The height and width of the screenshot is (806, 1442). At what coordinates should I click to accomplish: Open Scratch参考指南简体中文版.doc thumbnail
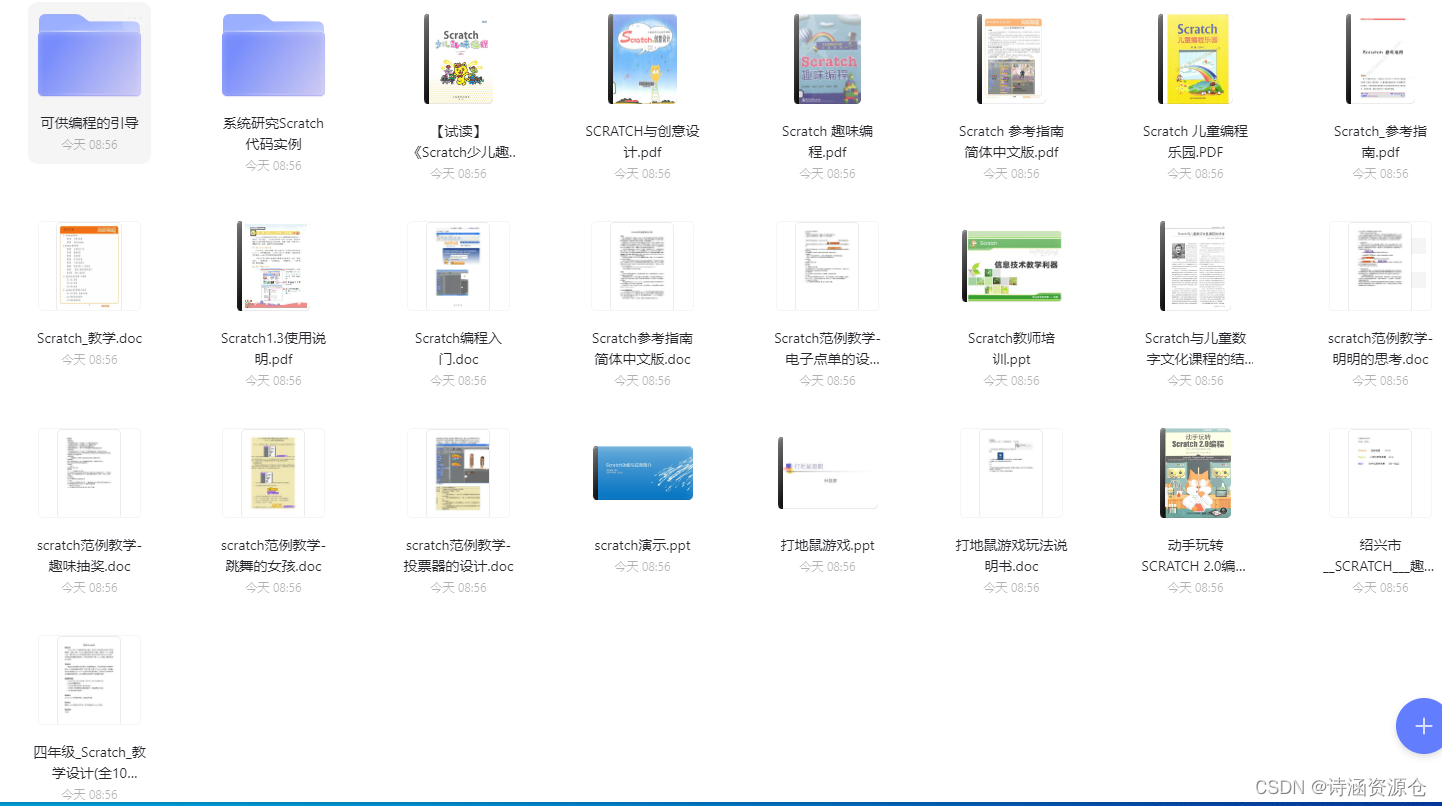(642, 266)
